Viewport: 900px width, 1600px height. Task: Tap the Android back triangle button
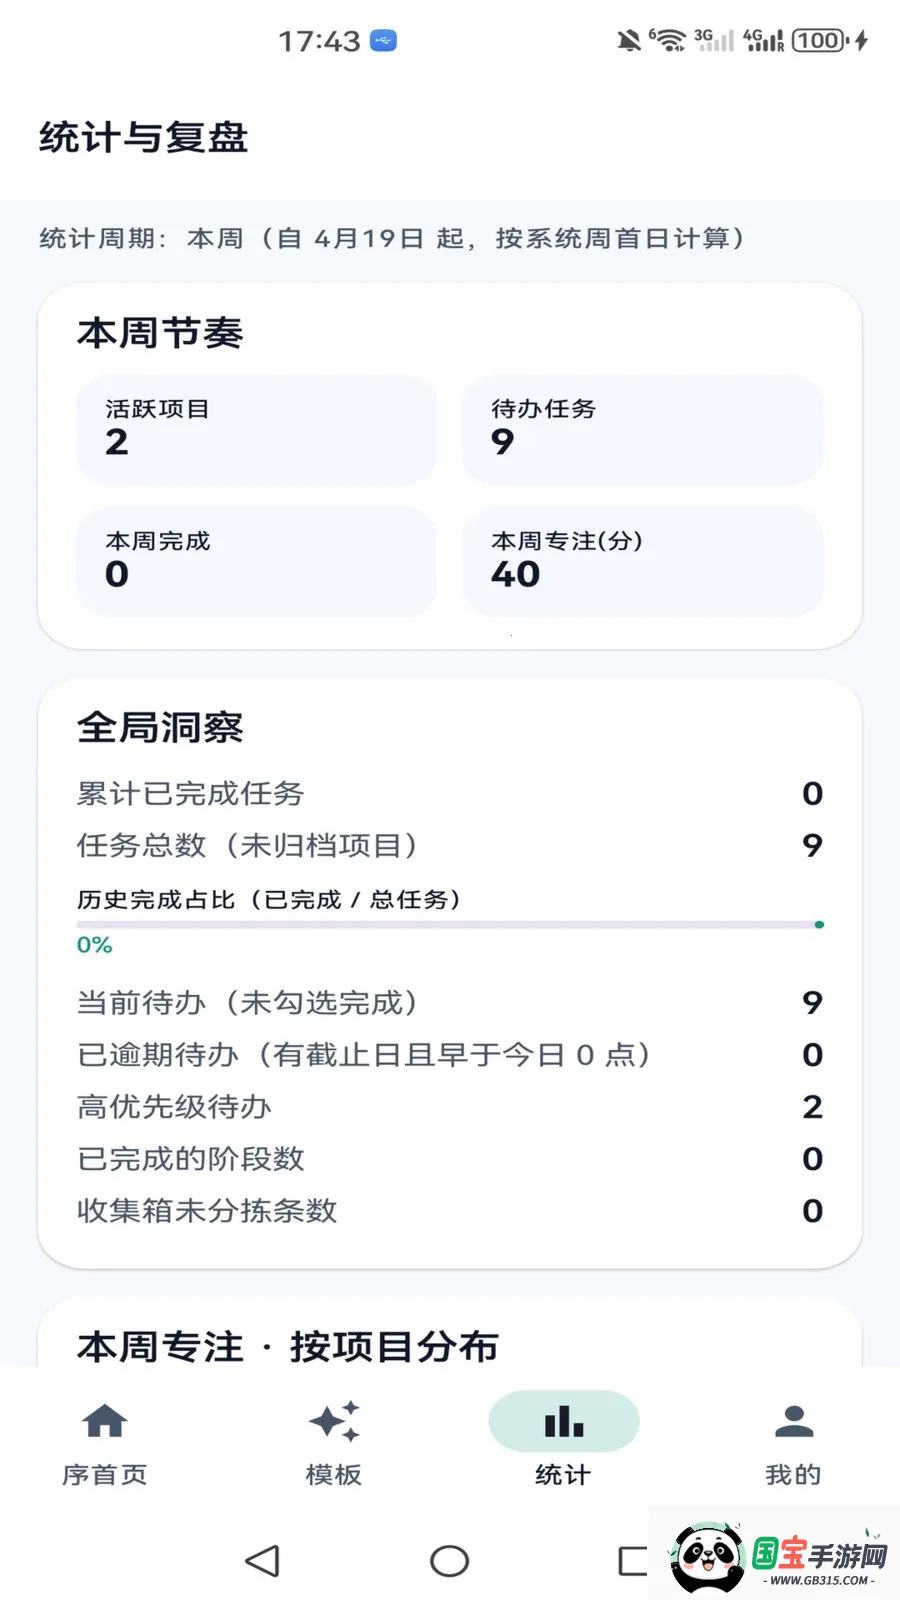pos(263,1560)
